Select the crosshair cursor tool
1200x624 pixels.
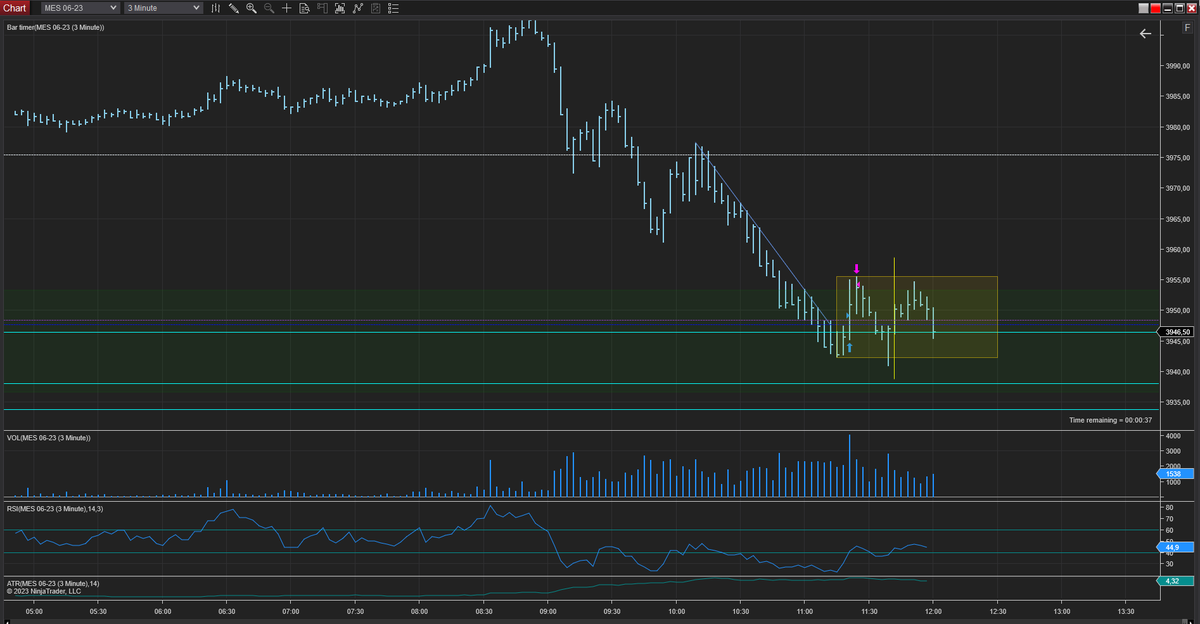pyautogui.click(x=287, y=8)
